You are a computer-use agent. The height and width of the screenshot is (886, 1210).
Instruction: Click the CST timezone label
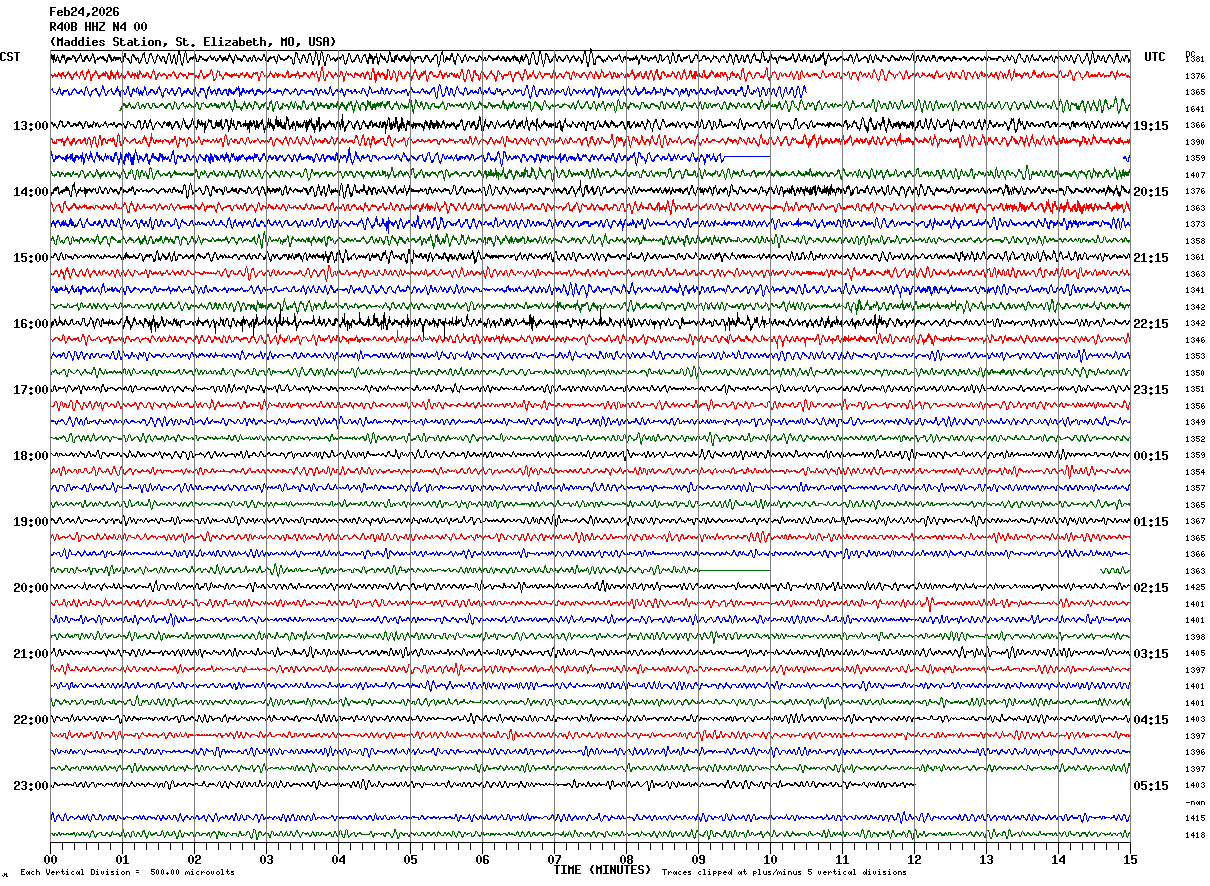click(x=10, y=57)
